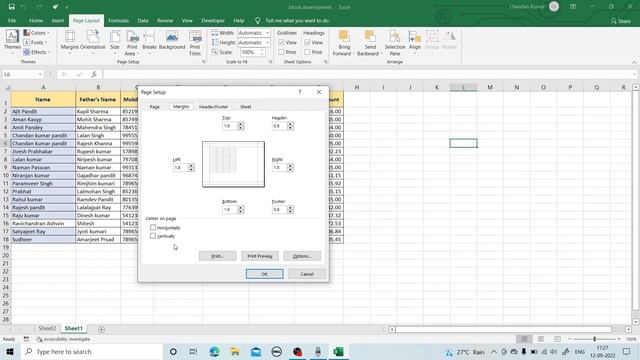
Task: Toggle Gridlines Print checkbox
Action: coord(281,52)
